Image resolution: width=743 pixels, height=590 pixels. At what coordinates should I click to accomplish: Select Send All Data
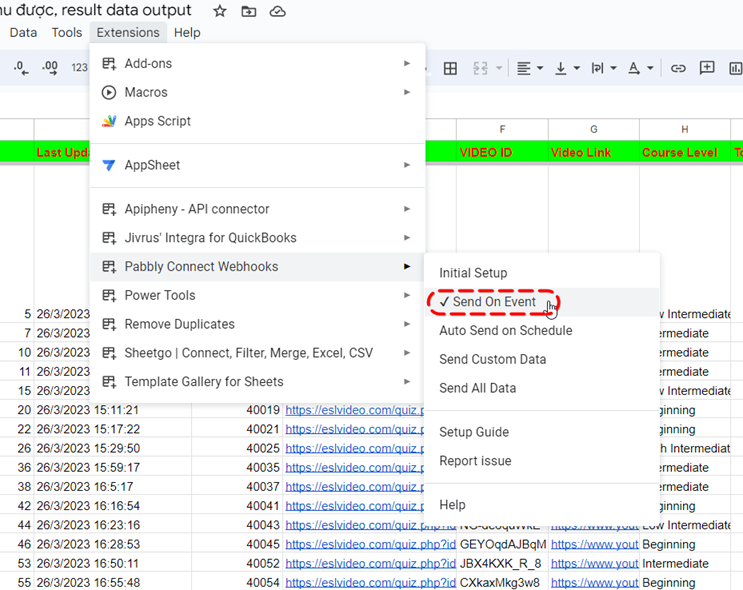coord(542,388)
